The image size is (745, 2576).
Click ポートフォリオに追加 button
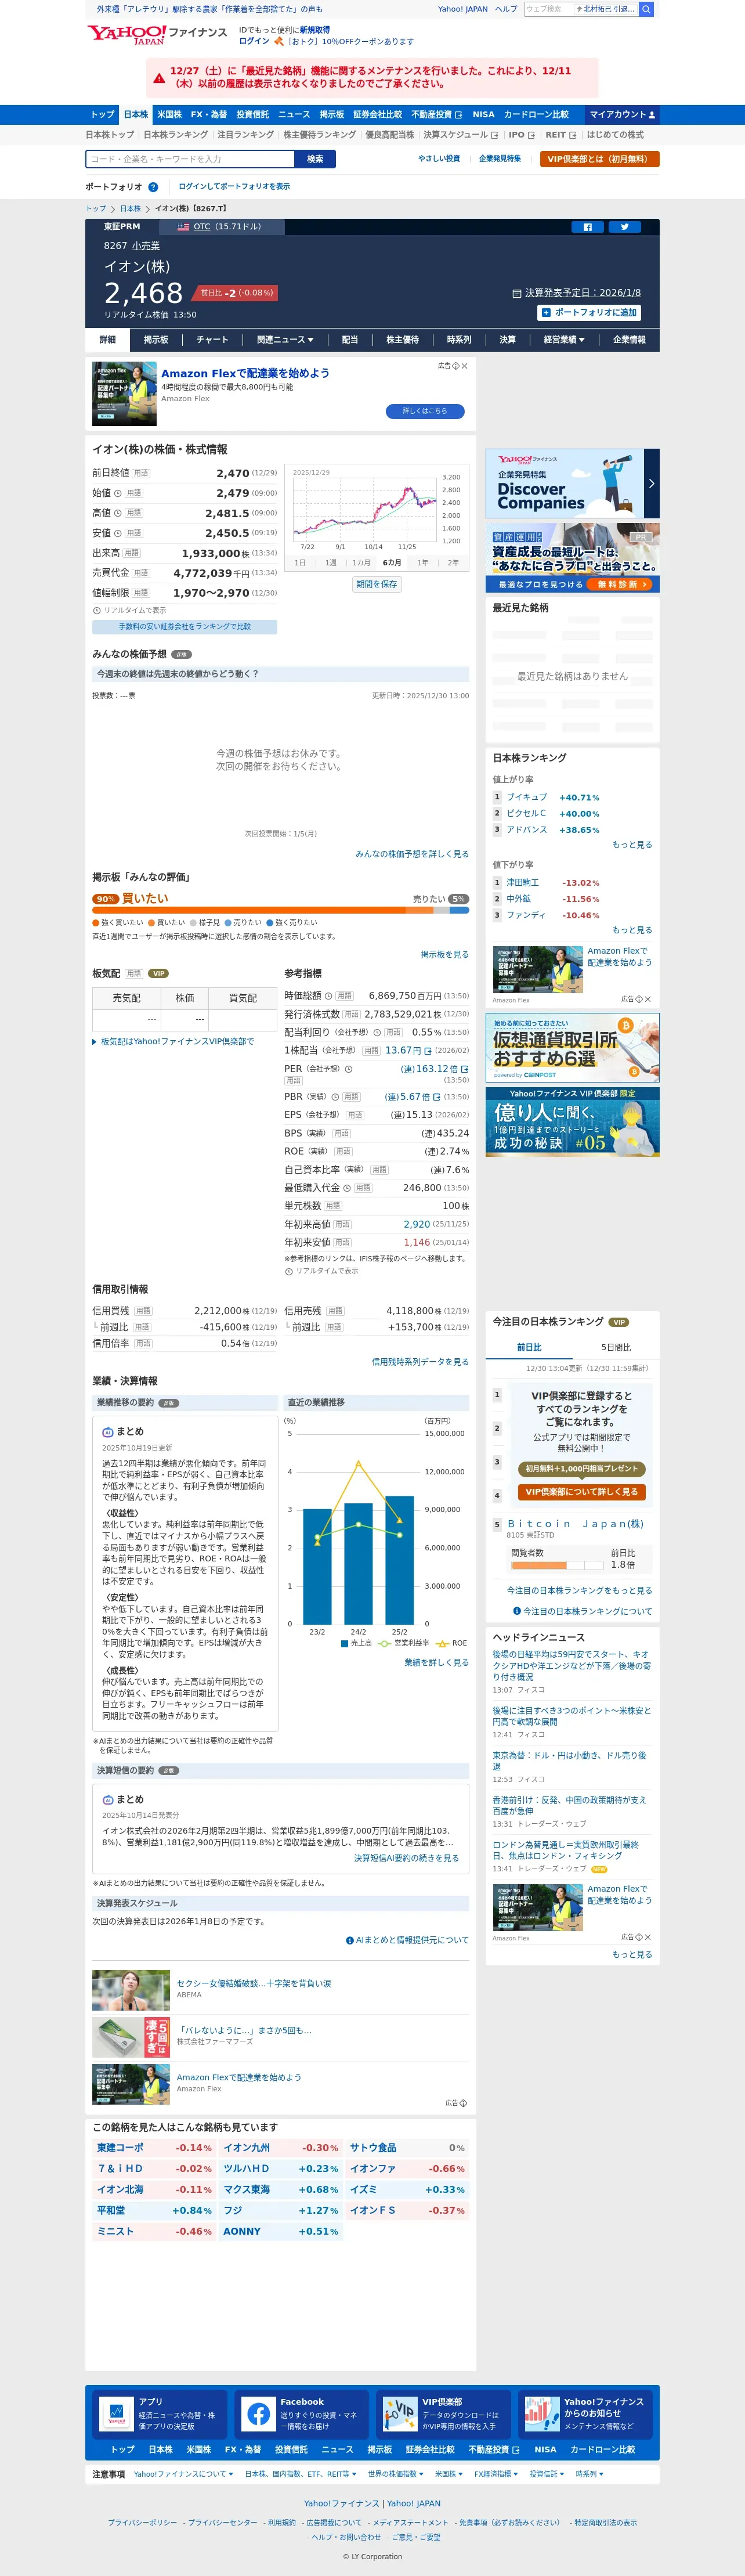pyautogui.click(x=589, y=313)
